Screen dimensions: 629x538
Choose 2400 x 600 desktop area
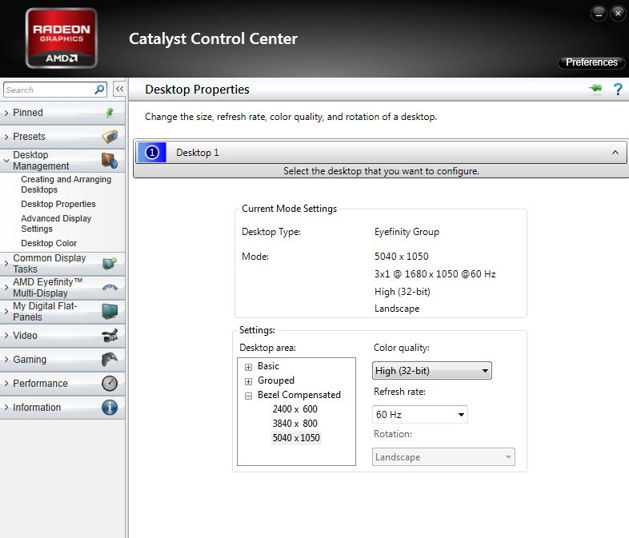coord(295,409)
